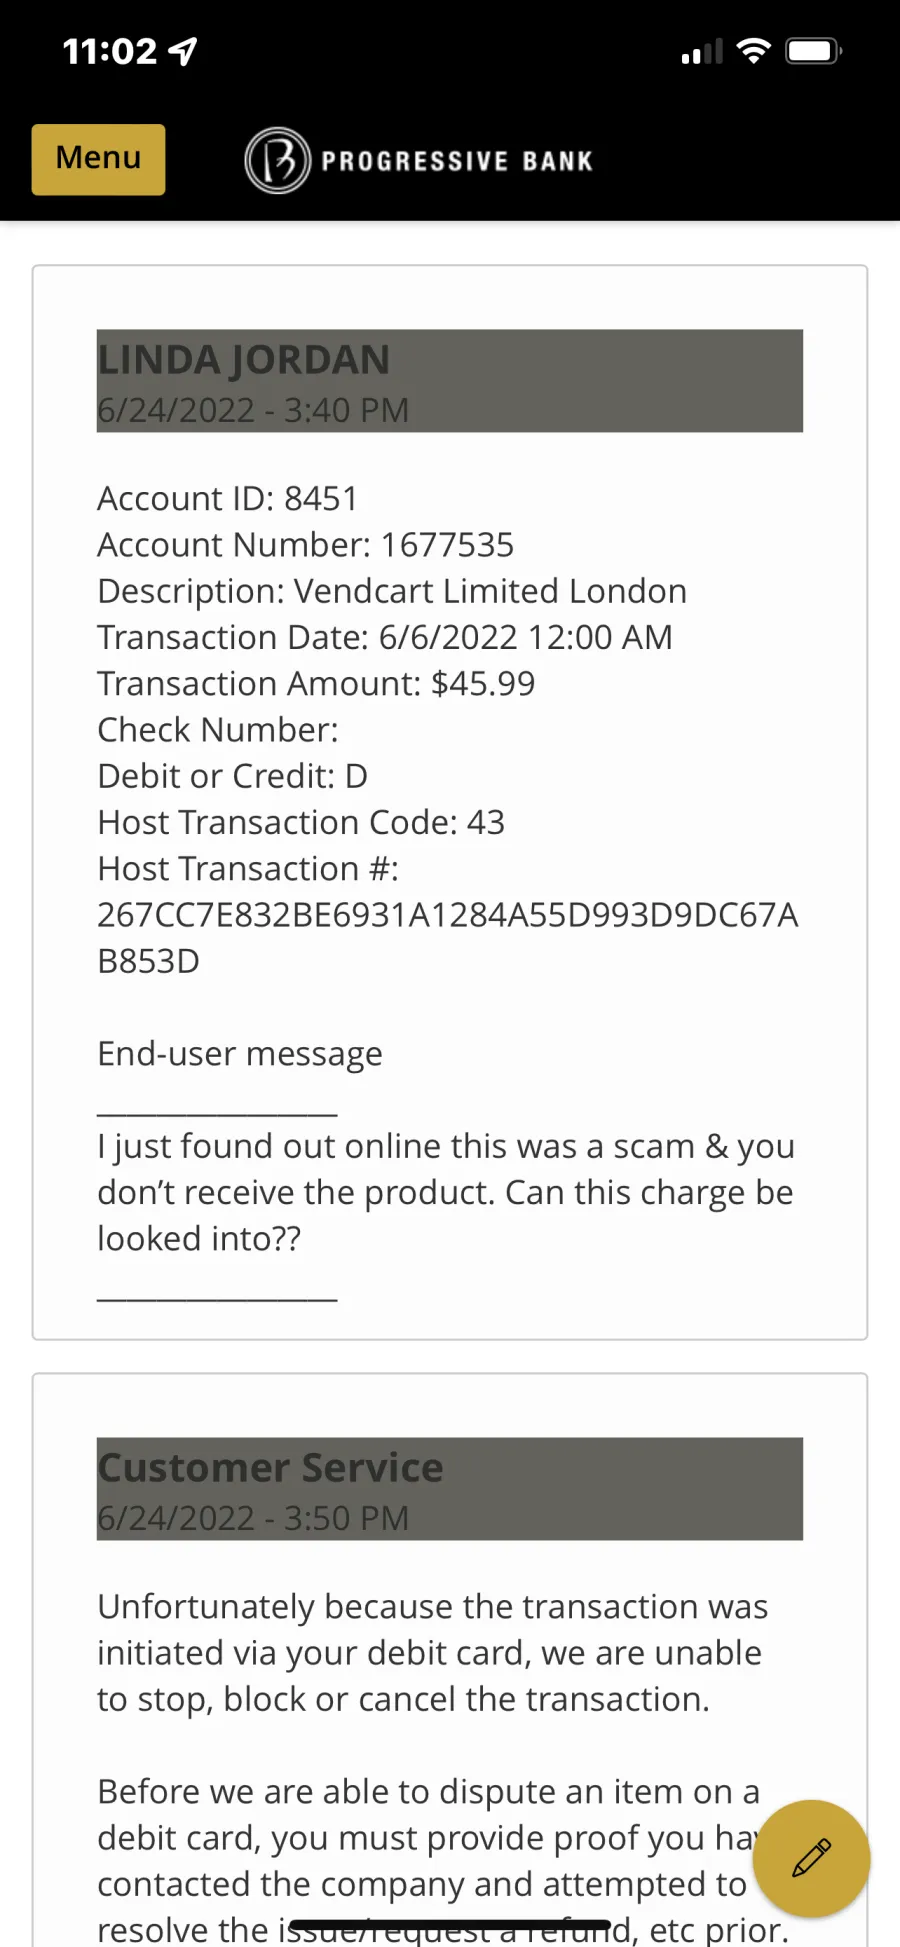Tap the Account Number 1677535 line
Viewport: 900px width, 1947px height.
click(x=305, y=545)
